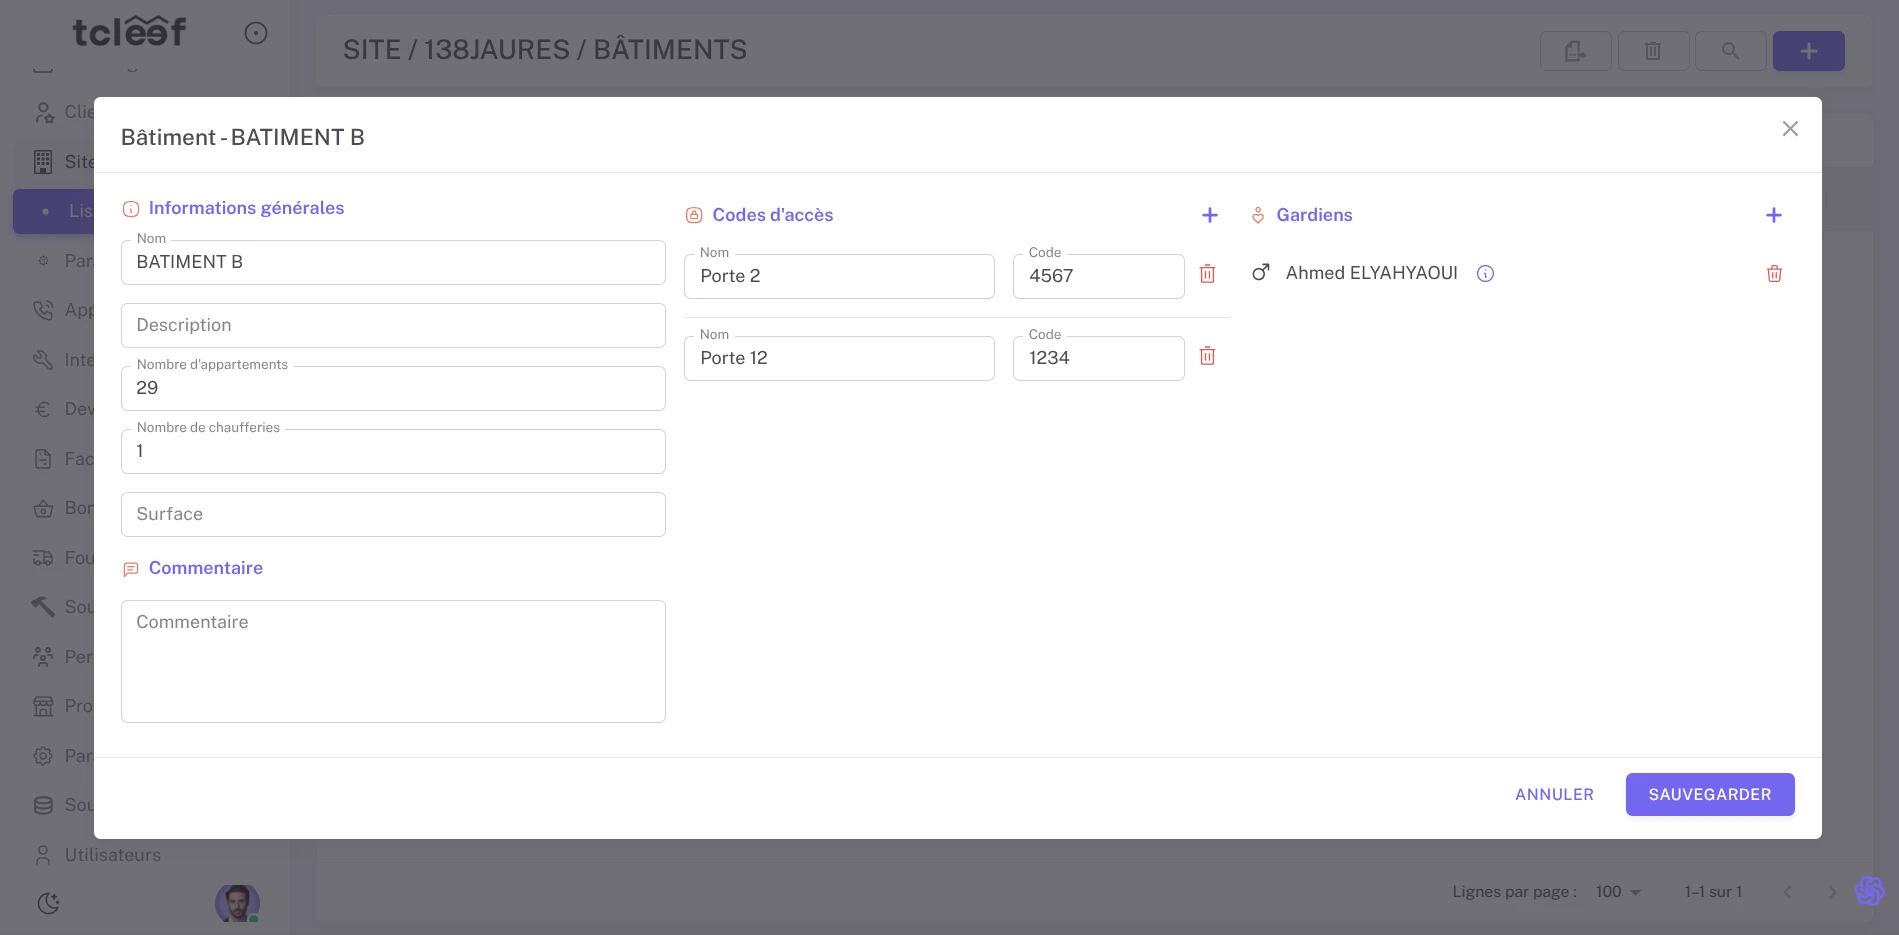Click the user avatar picture
Image resolution: width=1899 pixels, height=935 pixels.
pos(237,903)
